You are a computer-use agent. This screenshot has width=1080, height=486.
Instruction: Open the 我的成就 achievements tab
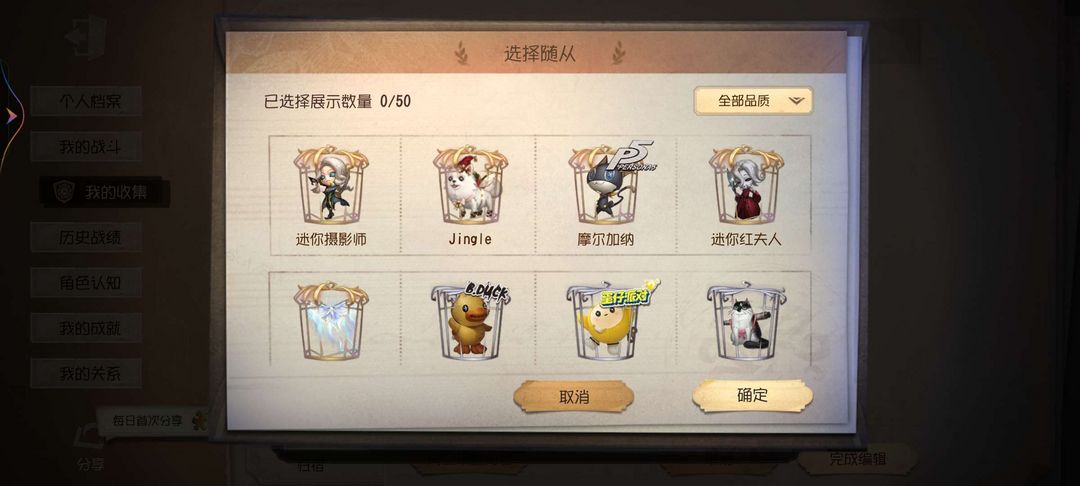click(x=86, y=328)
